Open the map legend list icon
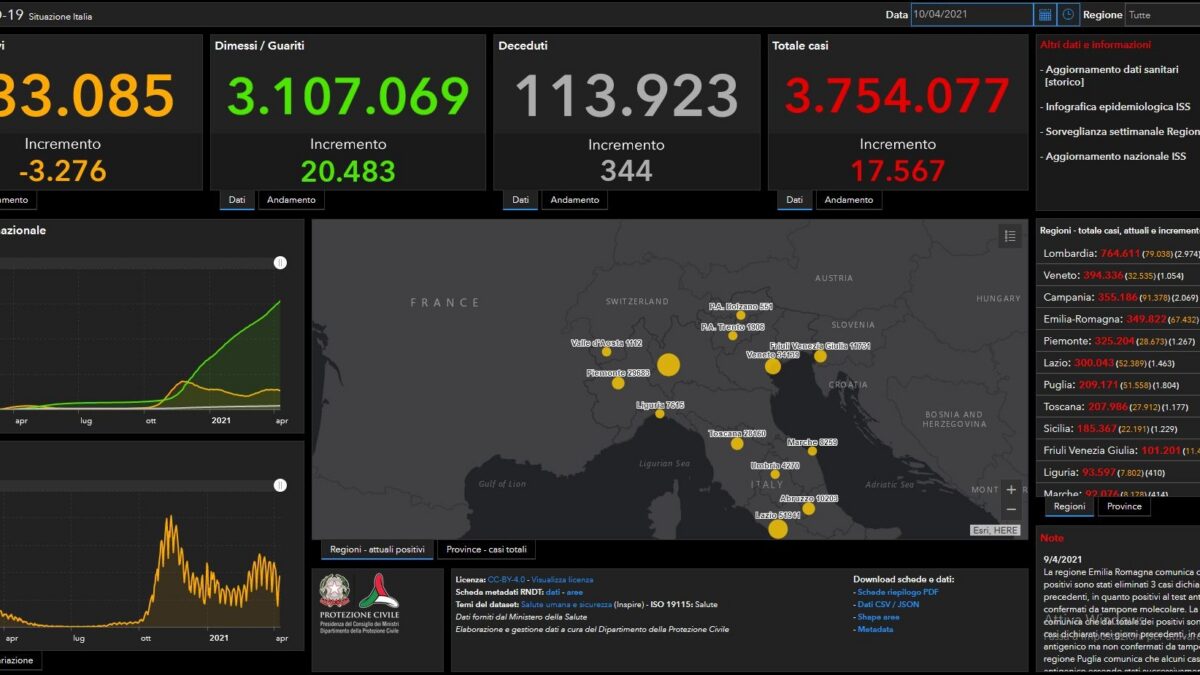Screen dimensions: 1200x675 pyautogui.click(x=1010, y=236)
